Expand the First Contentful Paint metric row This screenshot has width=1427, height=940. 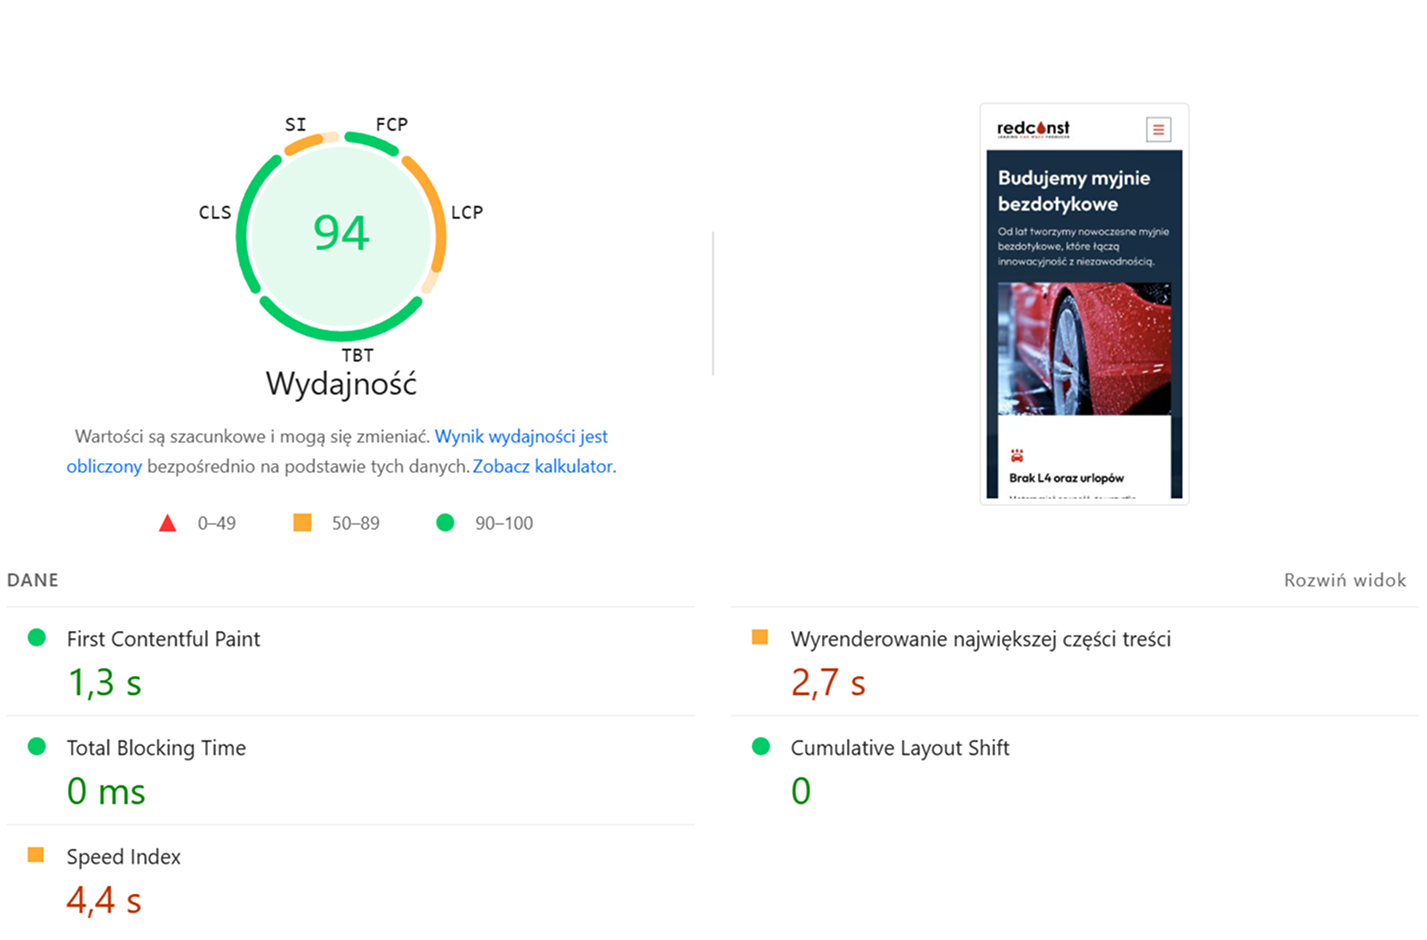click(163, 639)
